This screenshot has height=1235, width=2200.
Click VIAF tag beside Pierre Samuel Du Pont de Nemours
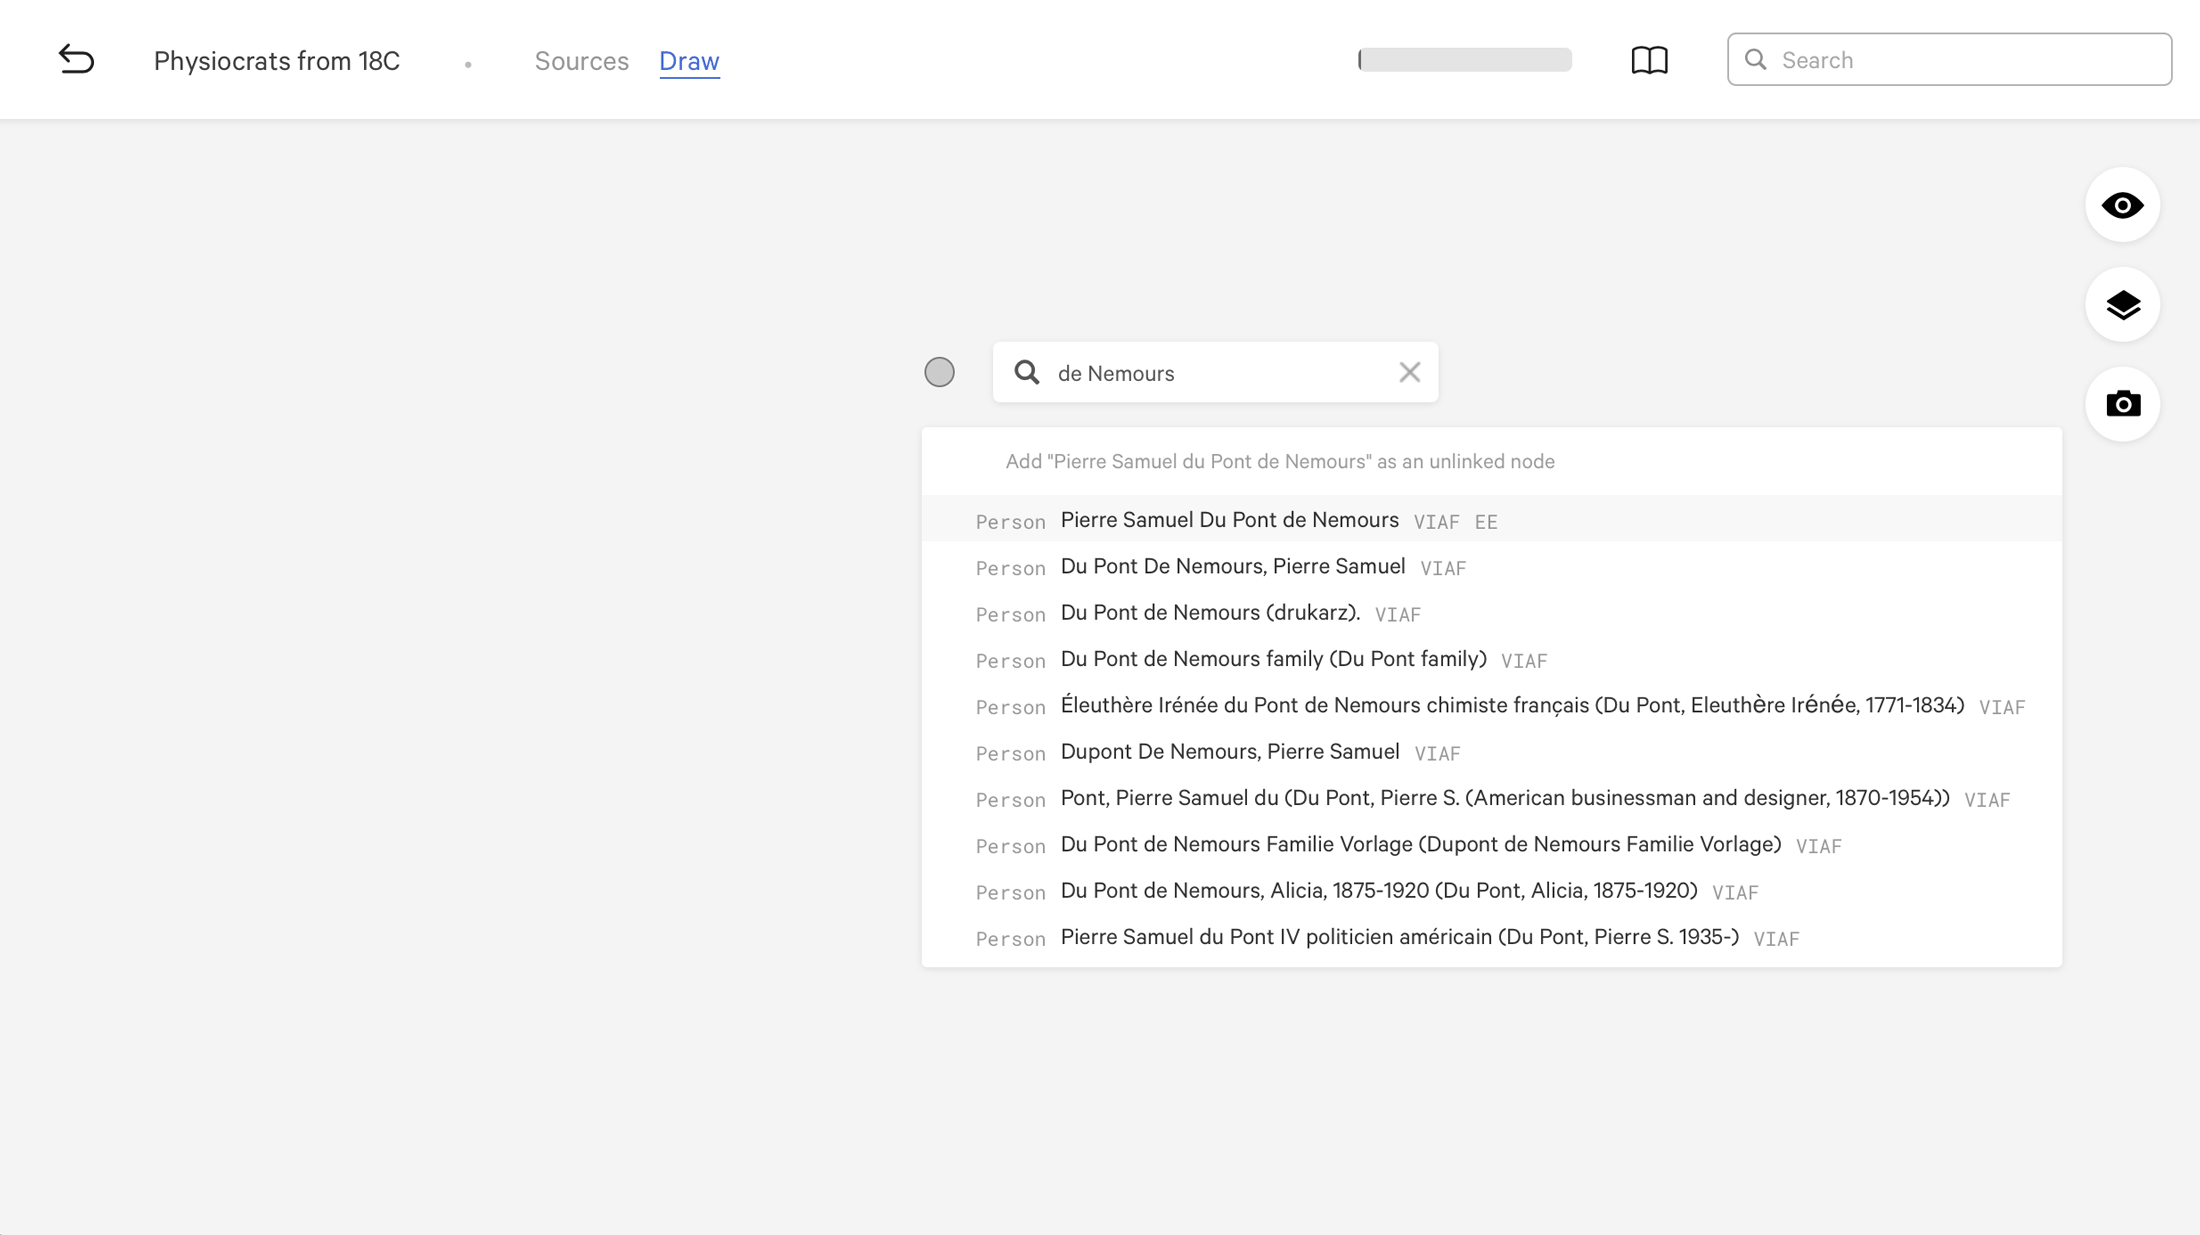coord(1436,522)
